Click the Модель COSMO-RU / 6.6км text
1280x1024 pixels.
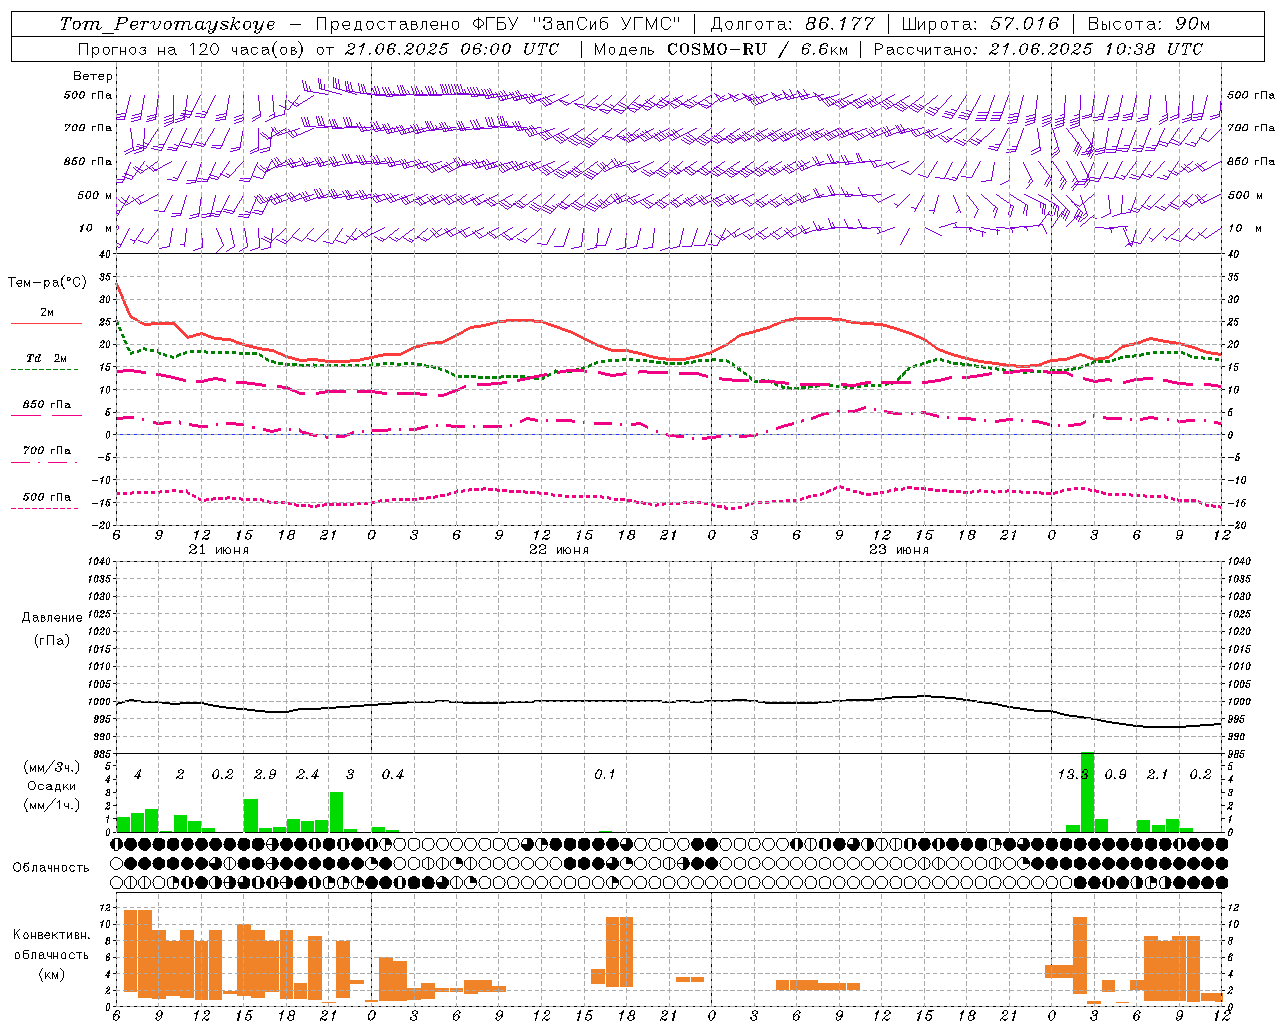click(x=719, y=49)
